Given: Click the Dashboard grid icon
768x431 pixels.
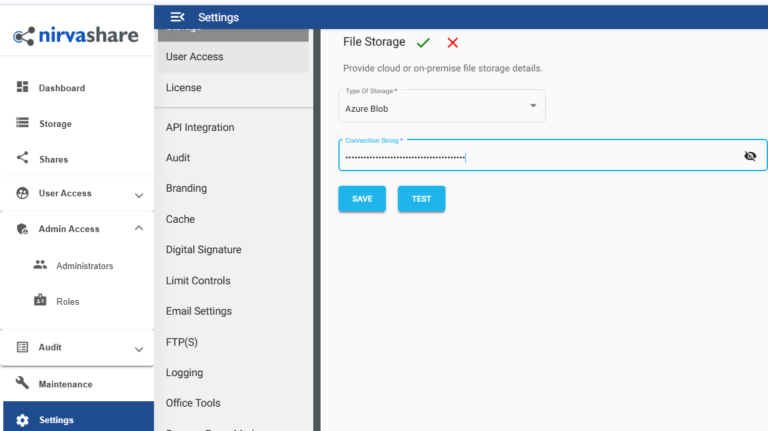Looking at the screenshot, I should pyautogui.click(x=23, y=87).
